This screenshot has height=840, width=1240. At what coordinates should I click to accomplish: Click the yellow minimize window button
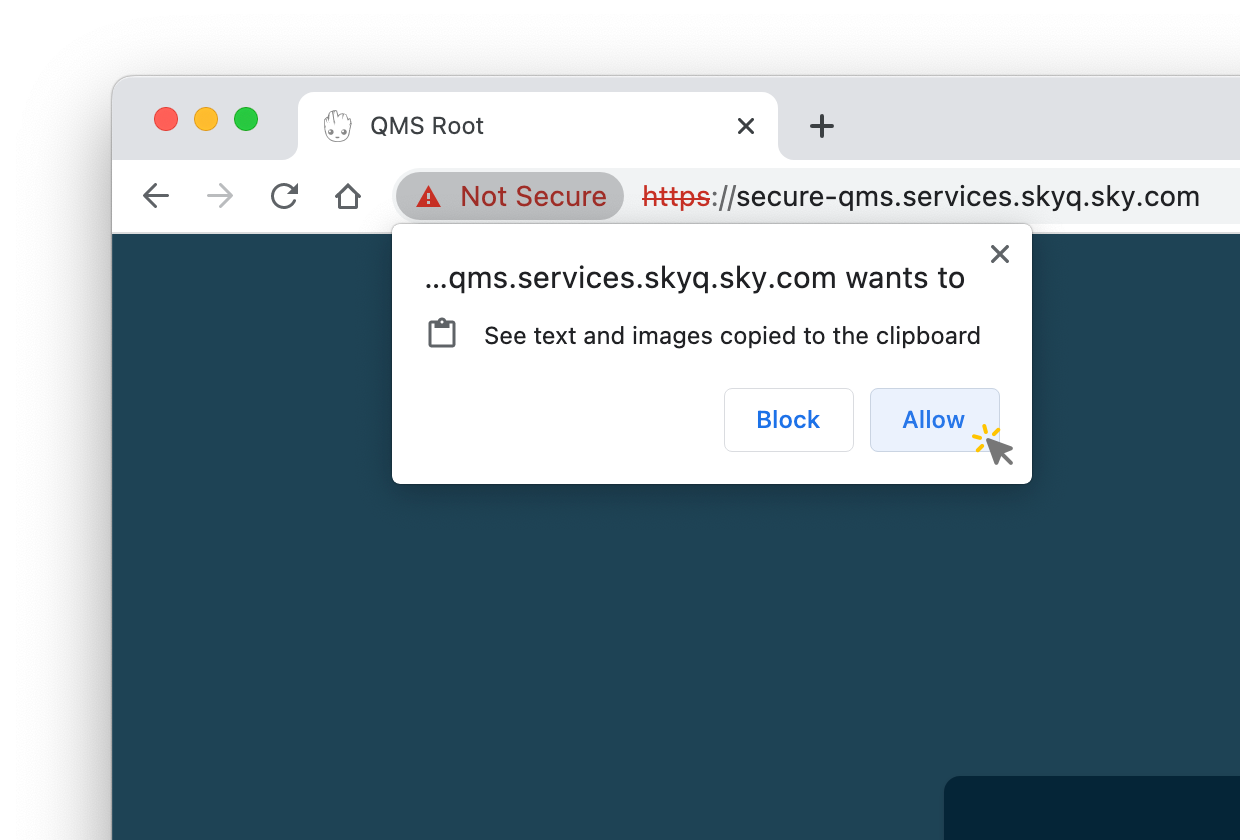pyautogui.click(x=206, y=119)
